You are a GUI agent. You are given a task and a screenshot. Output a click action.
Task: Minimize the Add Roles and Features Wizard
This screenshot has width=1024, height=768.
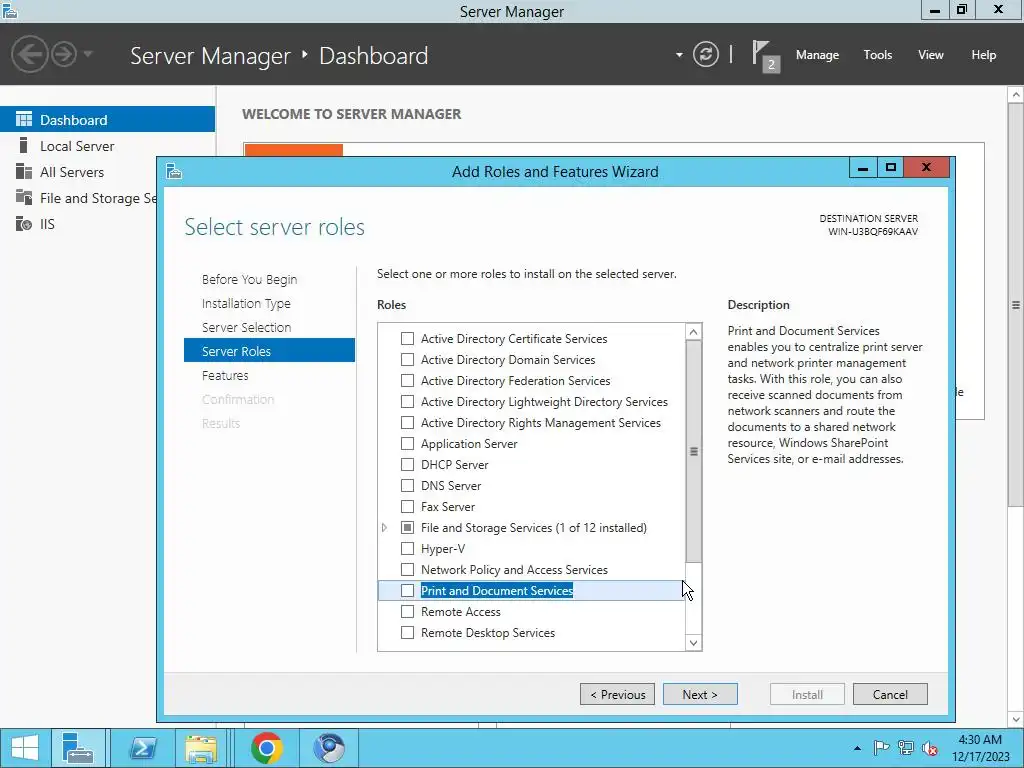tap(863, 168)
